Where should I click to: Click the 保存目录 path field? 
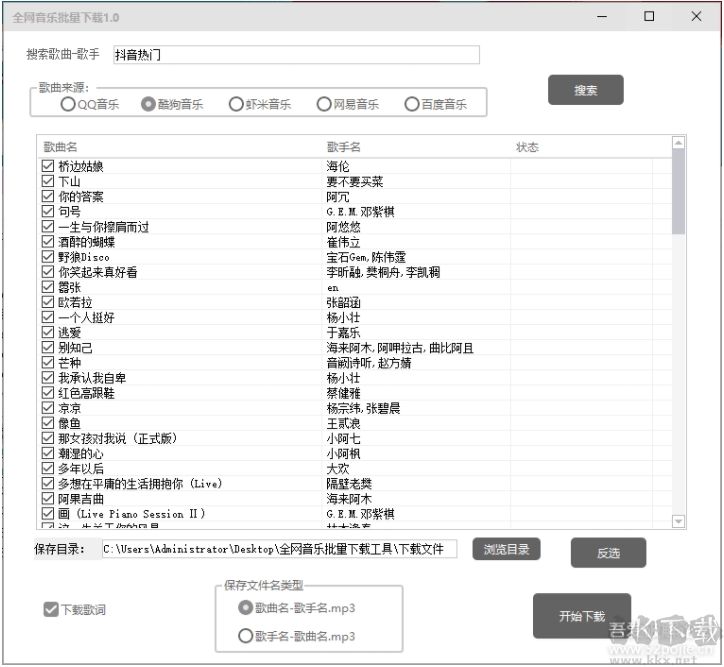click(x=279, y=549)
